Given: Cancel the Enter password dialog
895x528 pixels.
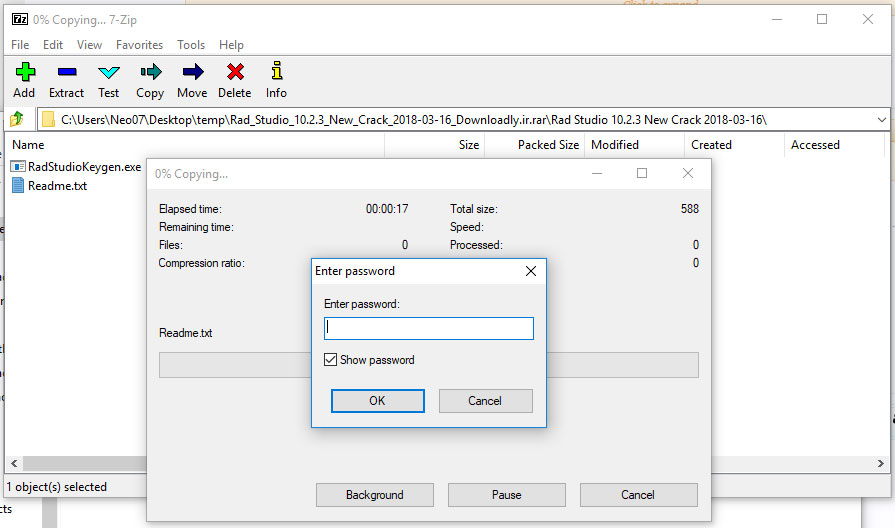Looking at the screenshot, I should coord(485,401).
